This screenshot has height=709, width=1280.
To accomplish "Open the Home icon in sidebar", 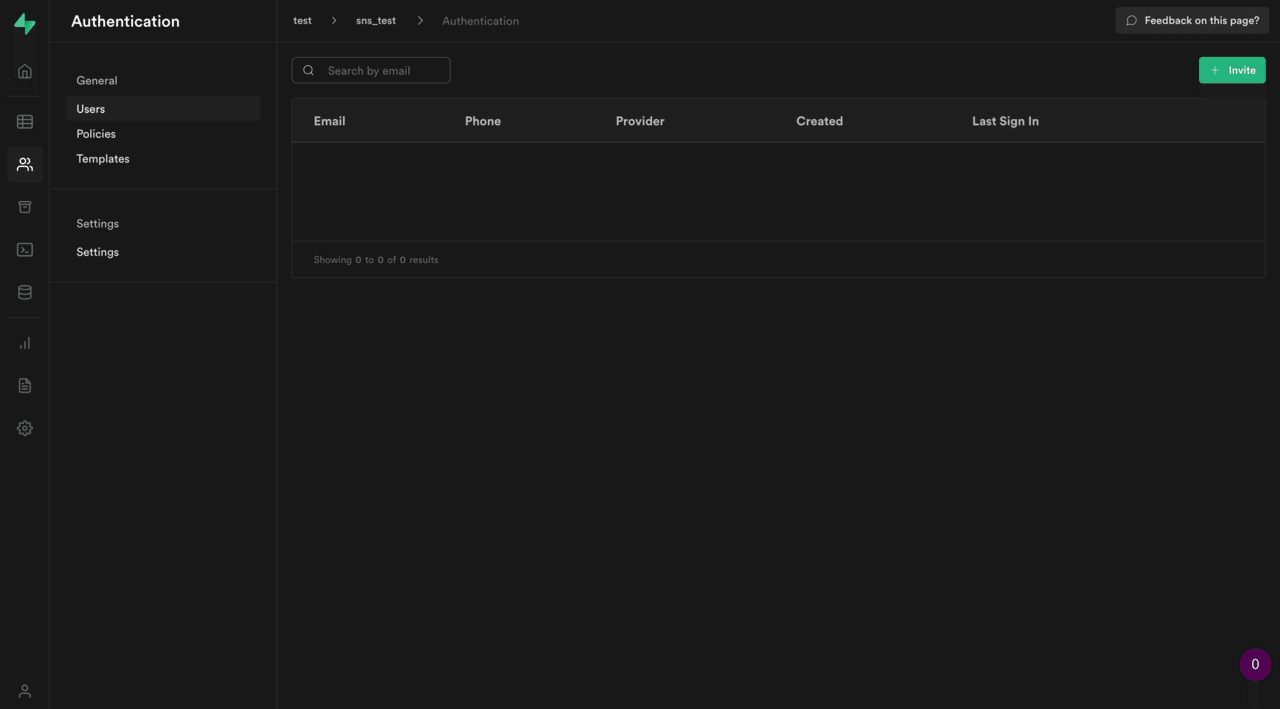I will [25, 72].
